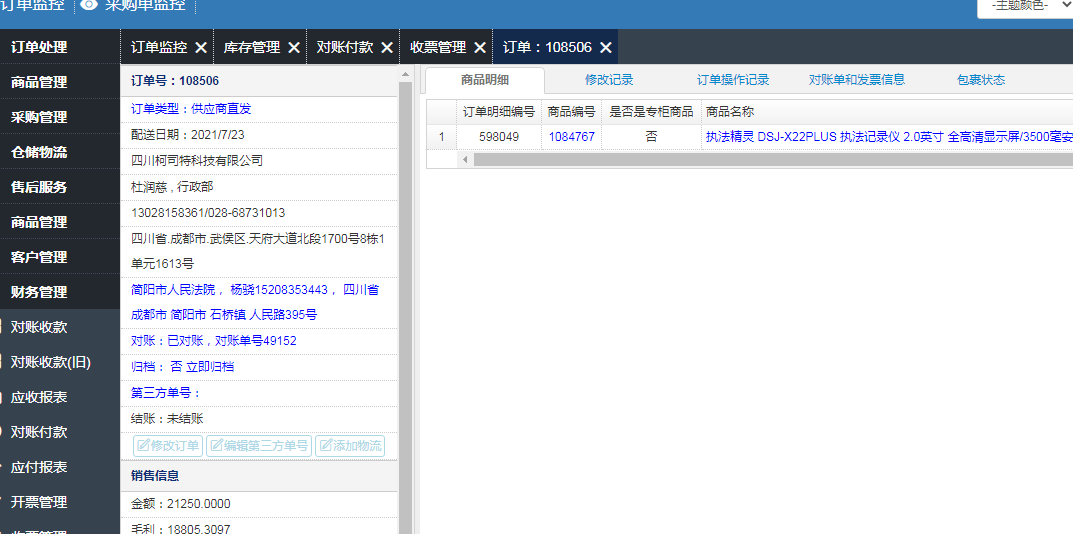Click the 金额：21250.0000 value
The image size is (1073, 534).
point(181,505)
